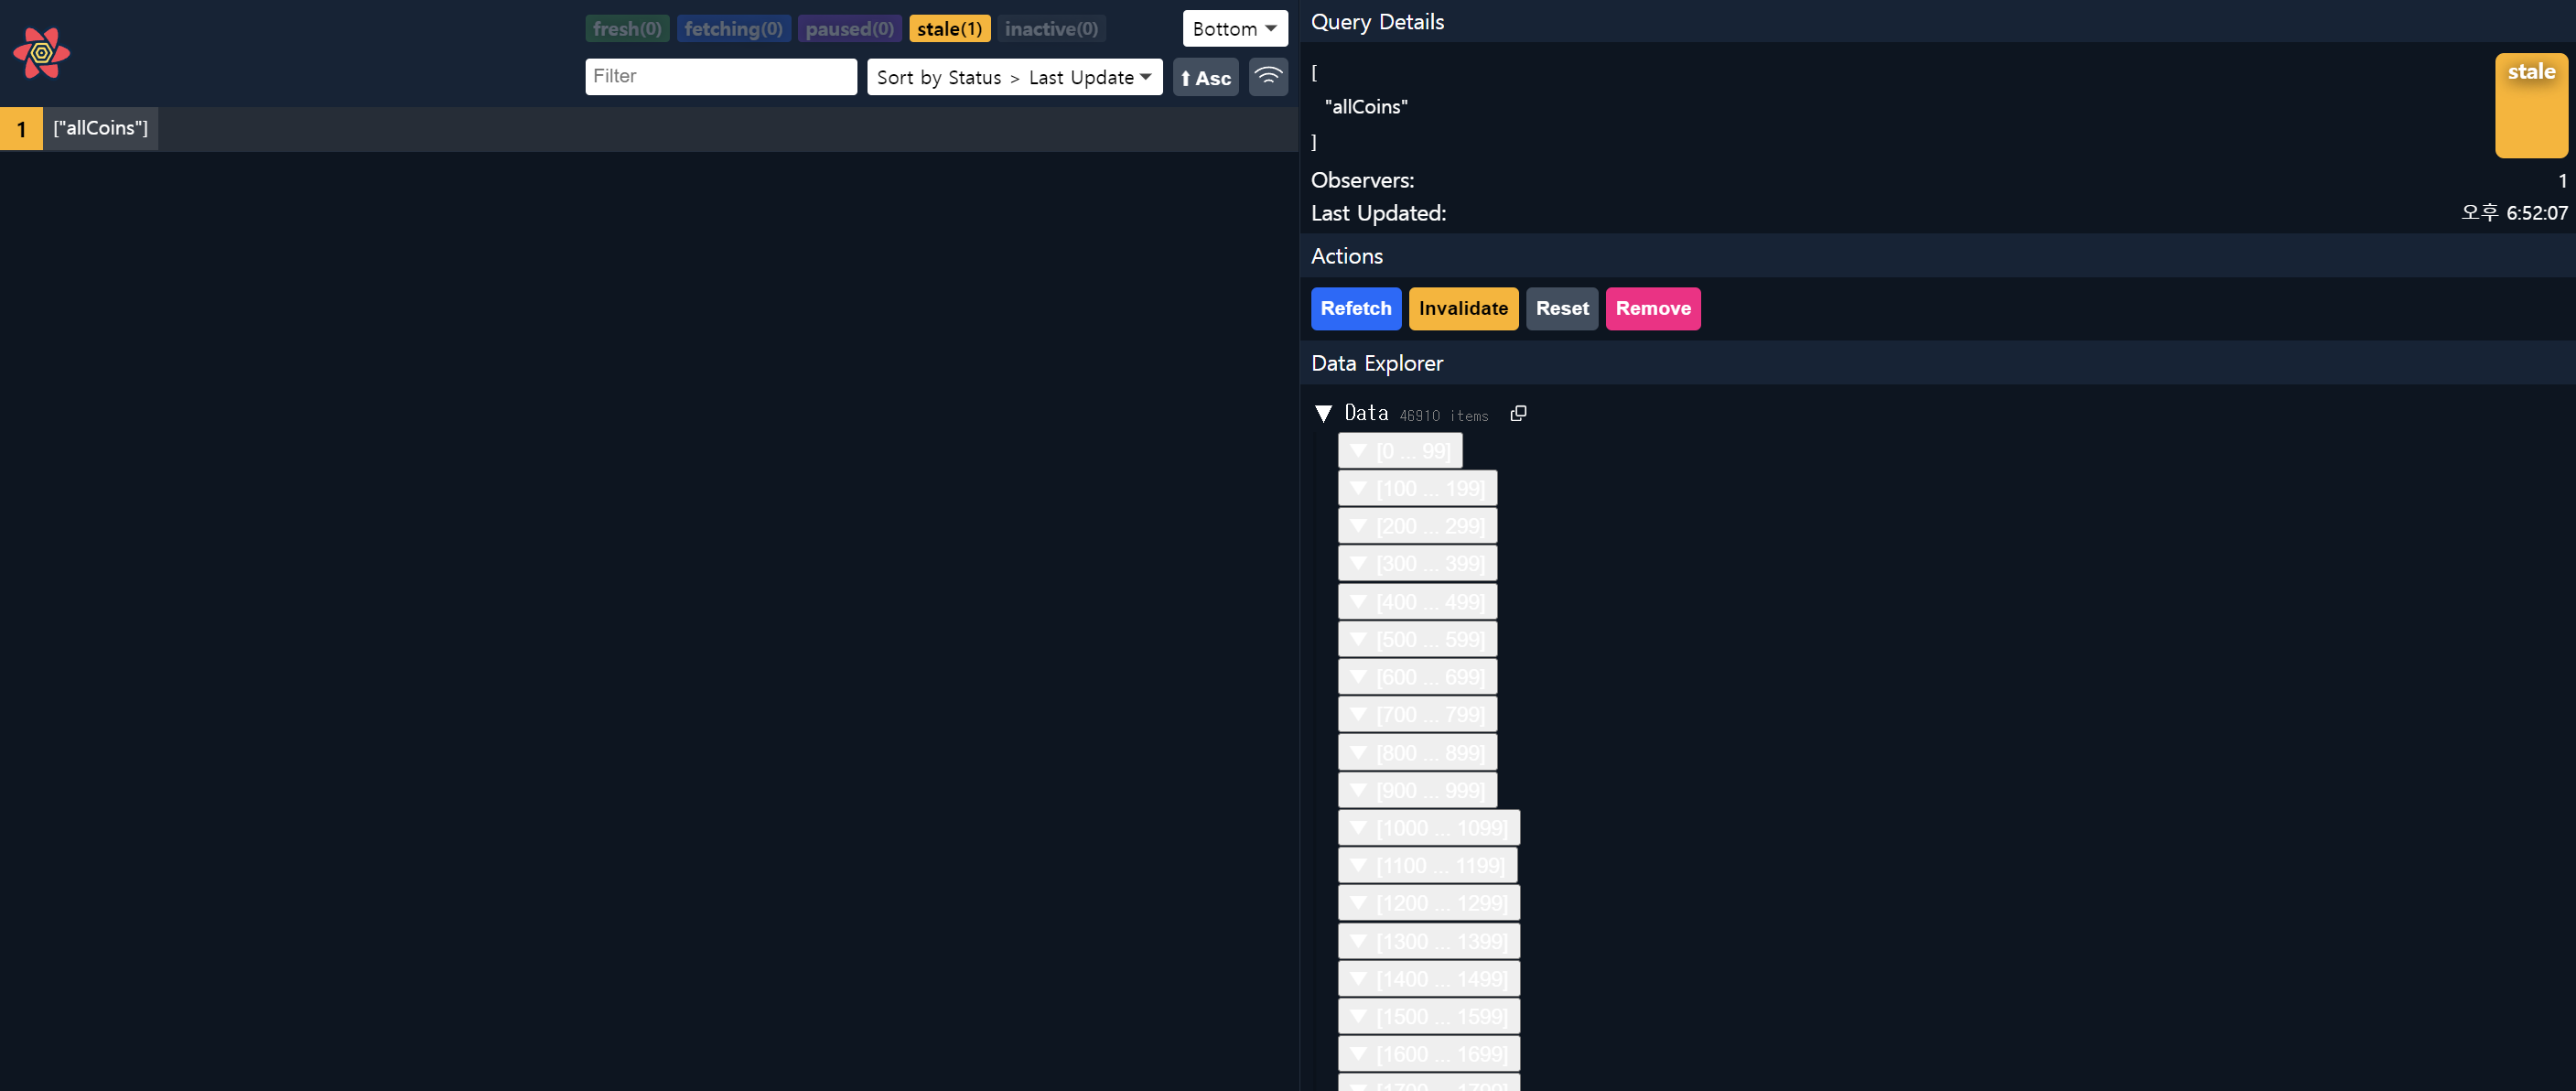Image resolution: width=2576 pixels, height=1091 pixels.
Task: Toggle the stale(1) status filter
Action: tap(949, 29)
